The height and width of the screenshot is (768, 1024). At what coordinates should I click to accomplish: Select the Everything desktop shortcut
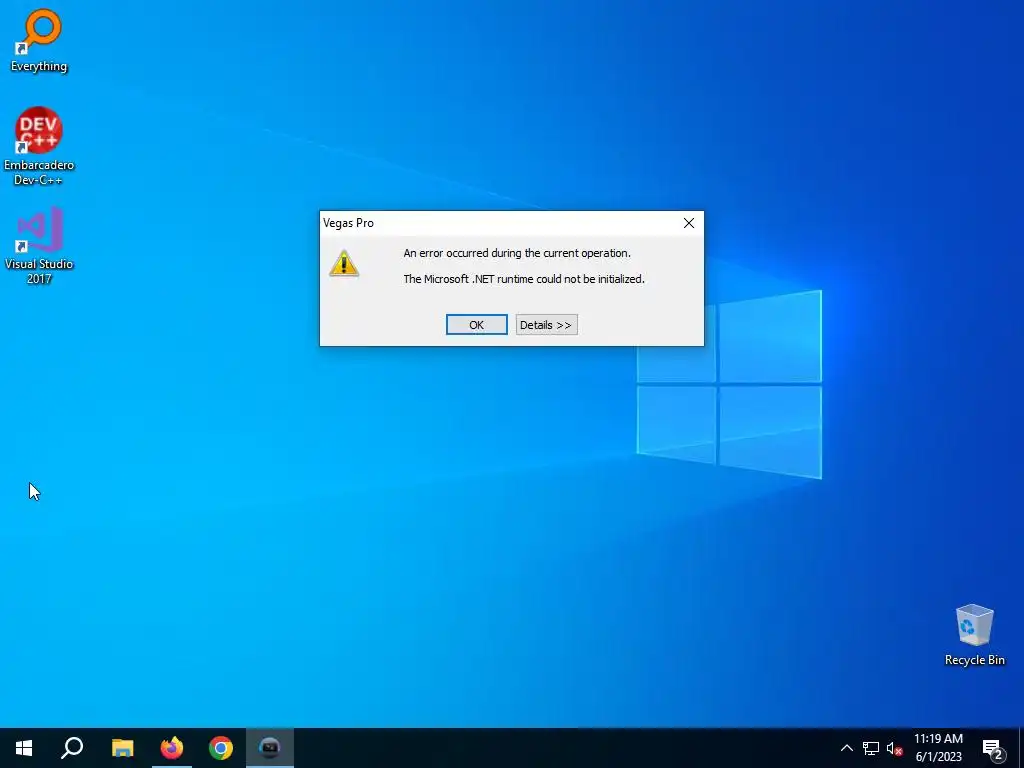(39, 41)
